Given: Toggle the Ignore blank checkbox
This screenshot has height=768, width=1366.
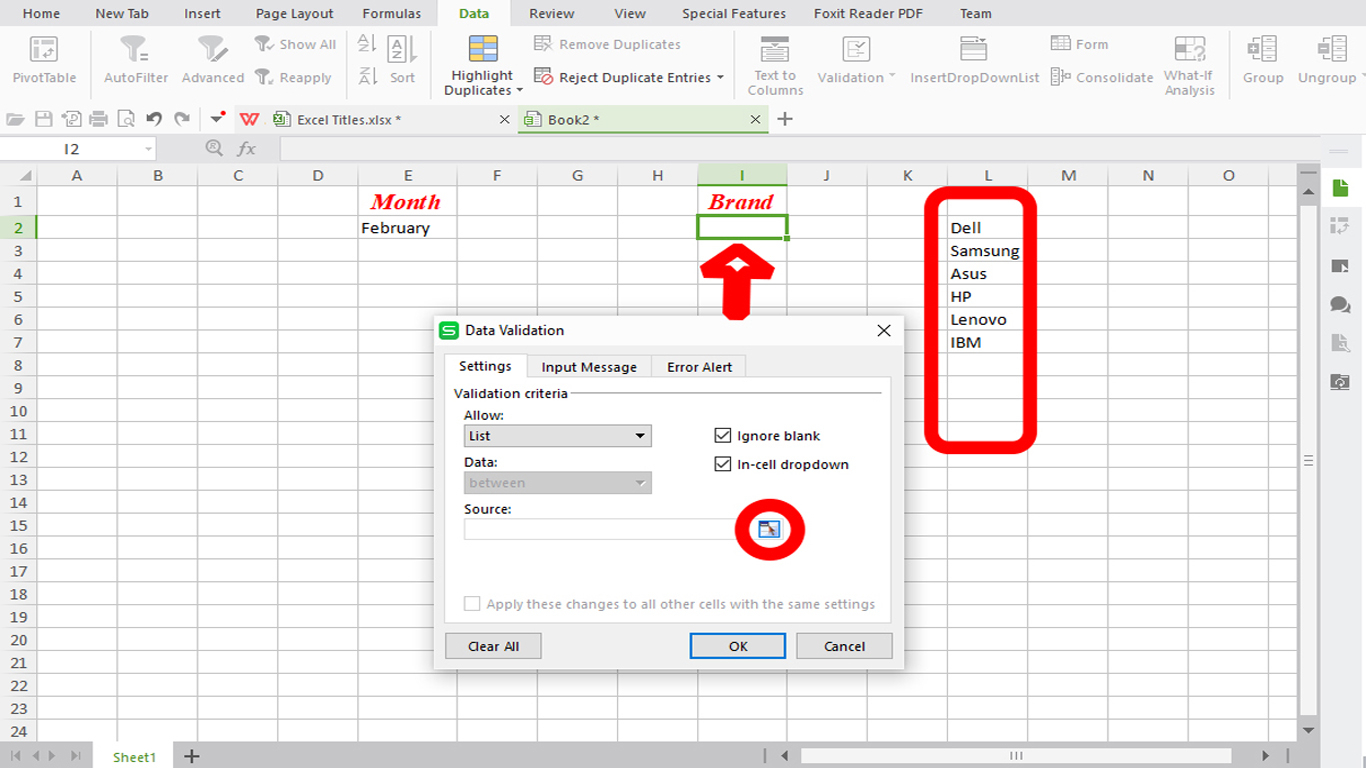Looking at the screenshot, I should [x=723, y=436].
